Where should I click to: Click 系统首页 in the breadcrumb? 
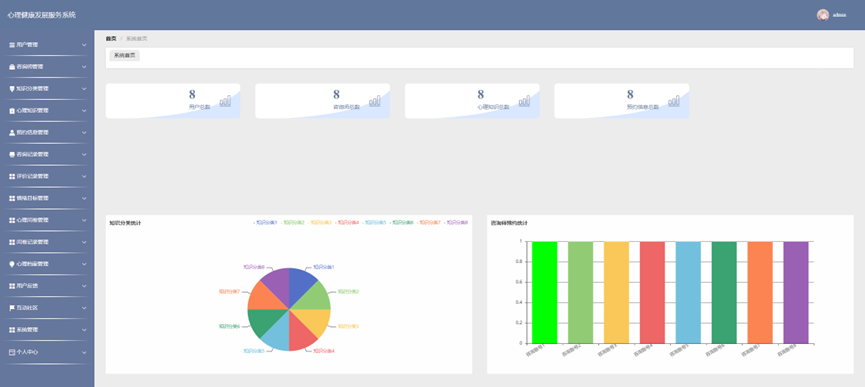tap(136, 39)
